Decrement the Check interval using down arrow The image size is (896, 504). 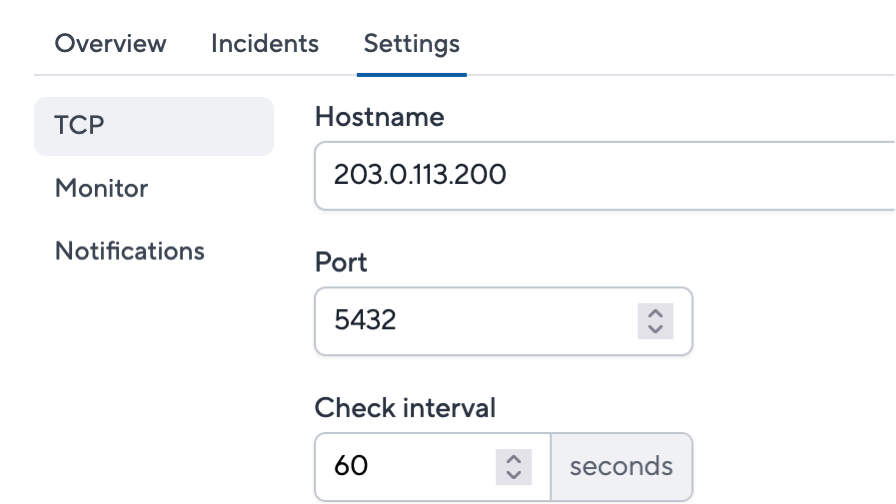514,475
